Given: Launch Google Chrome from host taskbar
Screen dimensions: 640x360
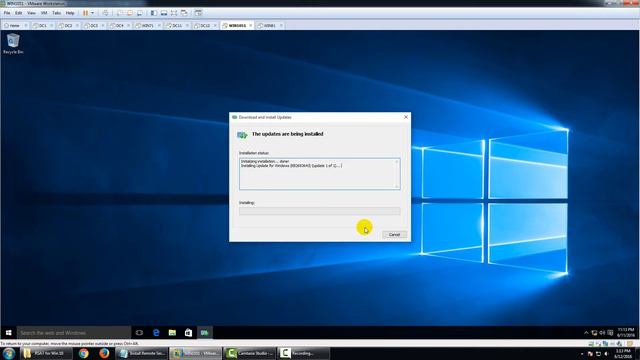Looking at the screenshot, I should (x=84, y=353).
